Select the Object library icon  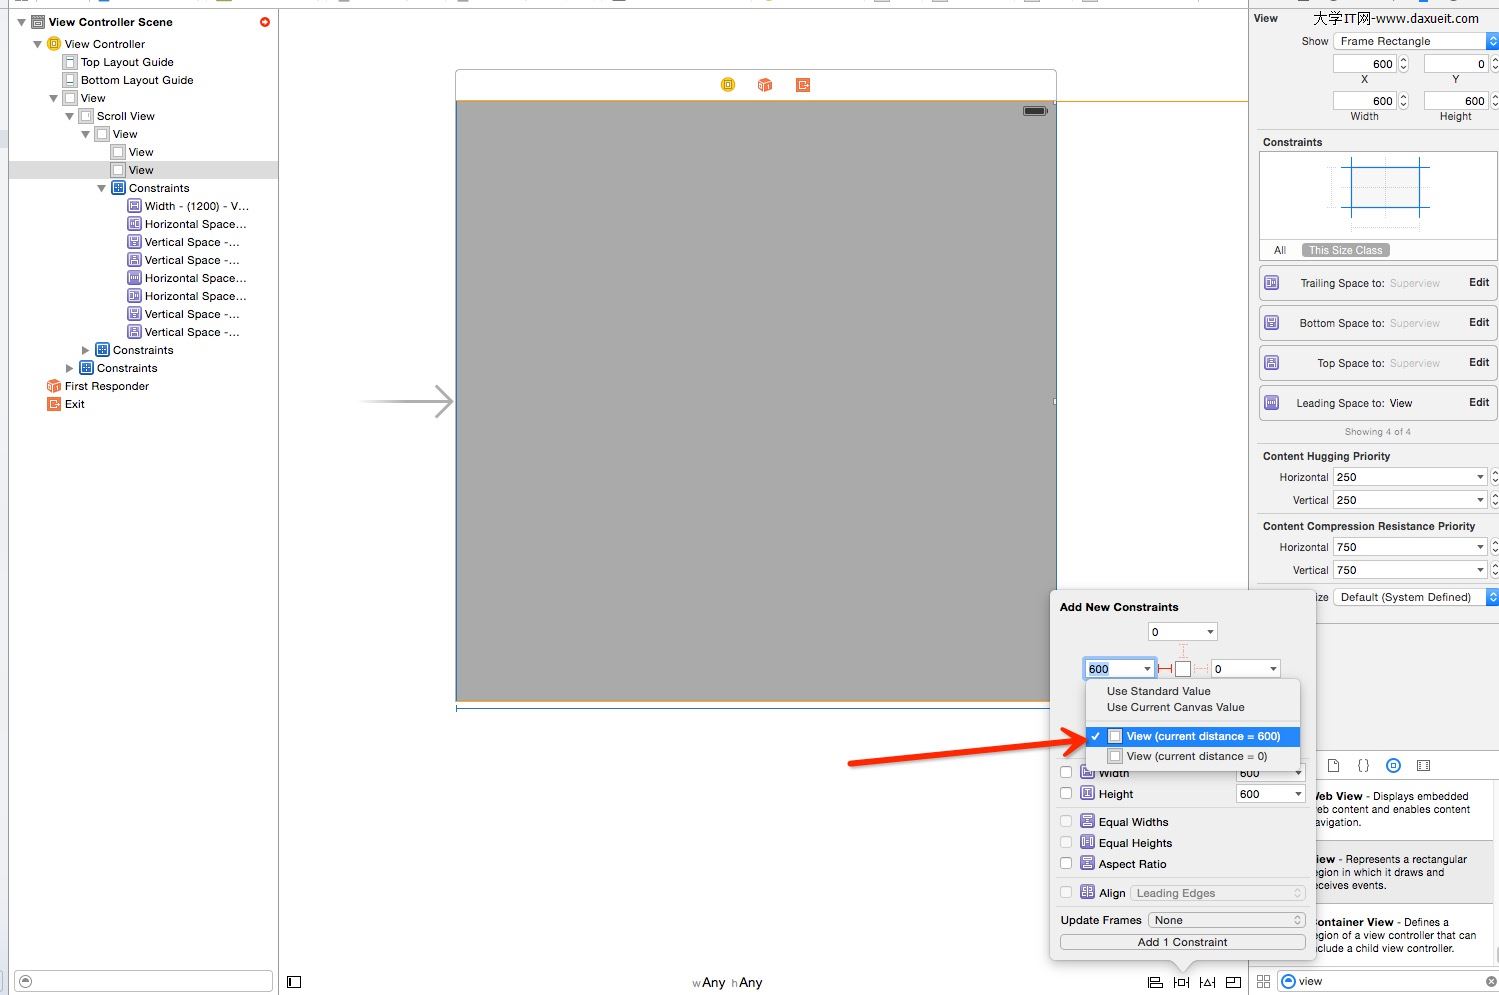pyautogui.click(x=1393, y=766)
